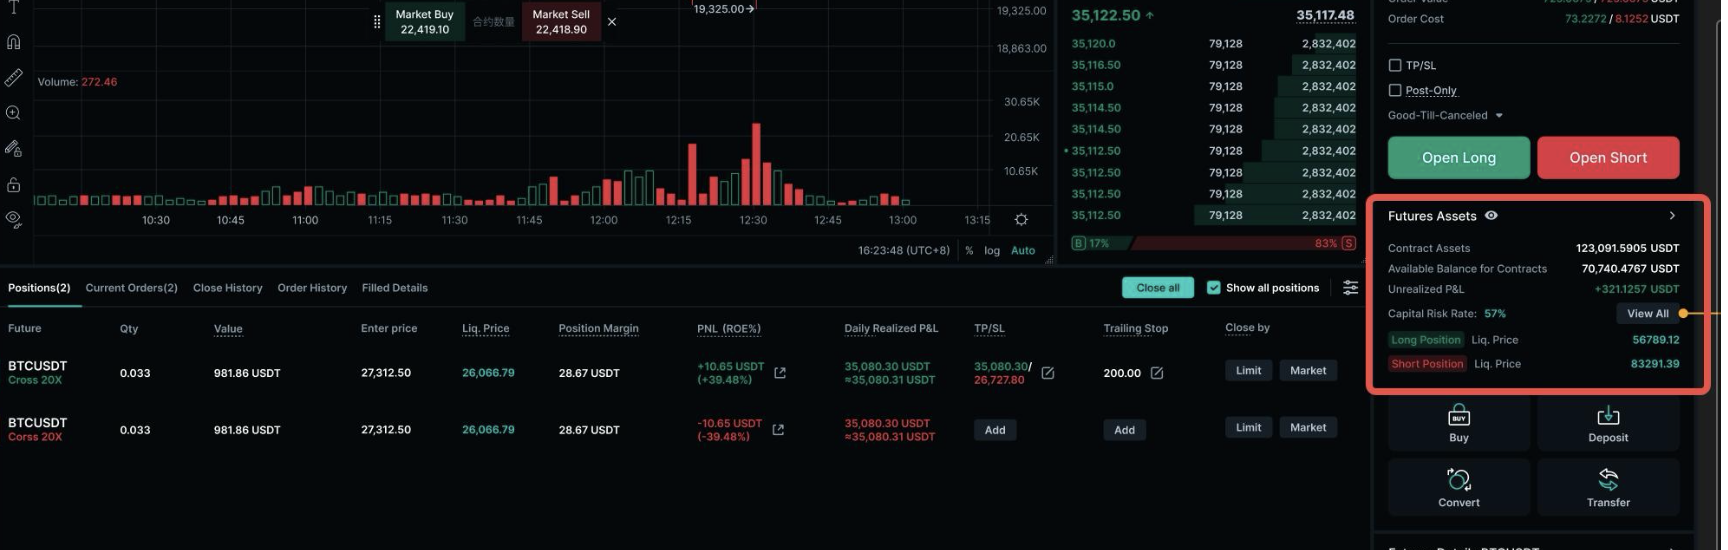
Task: Switch to Current Orders(2) tab
Action: point(131,288)
